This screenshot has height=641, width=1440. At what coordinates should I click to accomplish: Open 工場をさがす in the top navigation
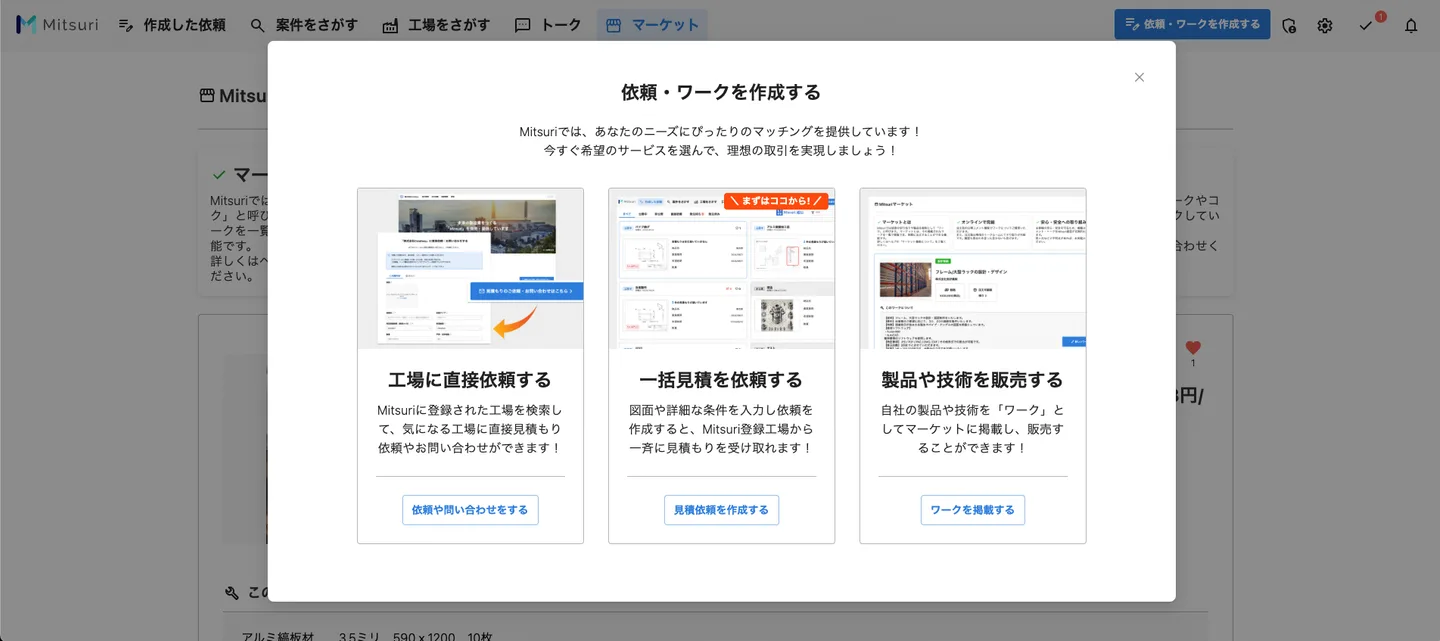[x=436, y=25]
